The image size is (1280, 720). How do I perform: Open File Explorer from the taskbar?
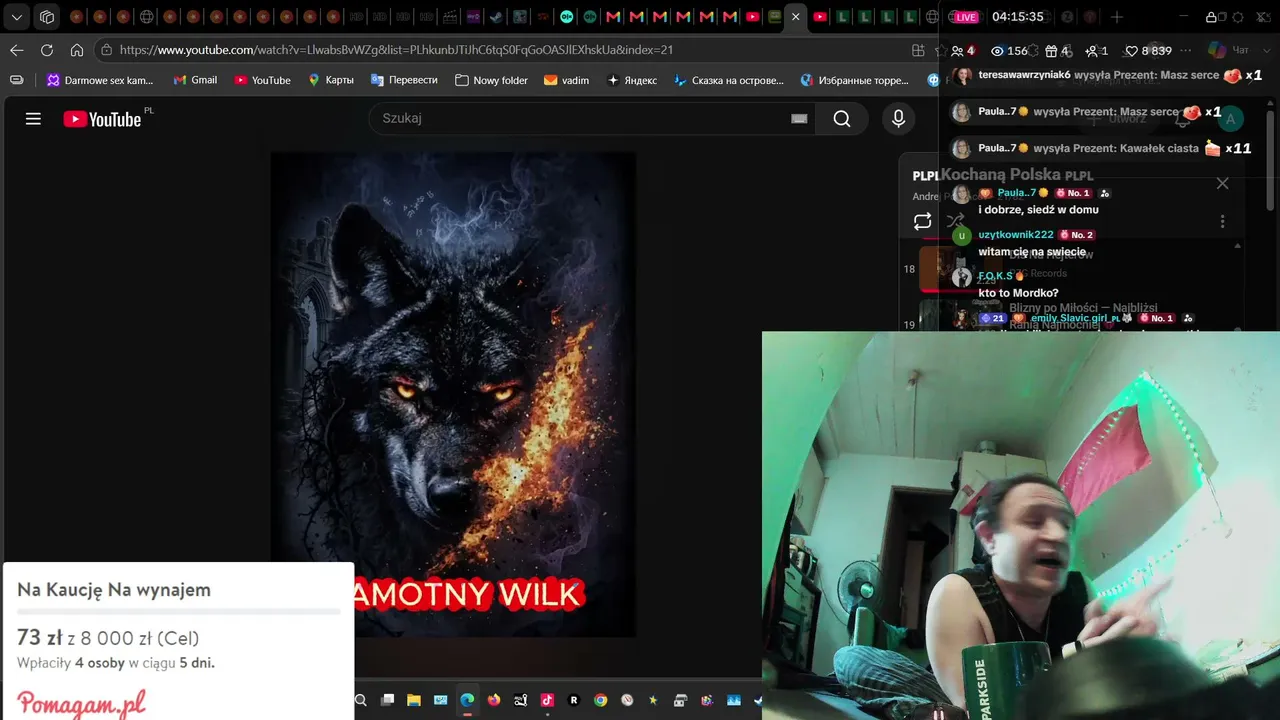point(414,700)
